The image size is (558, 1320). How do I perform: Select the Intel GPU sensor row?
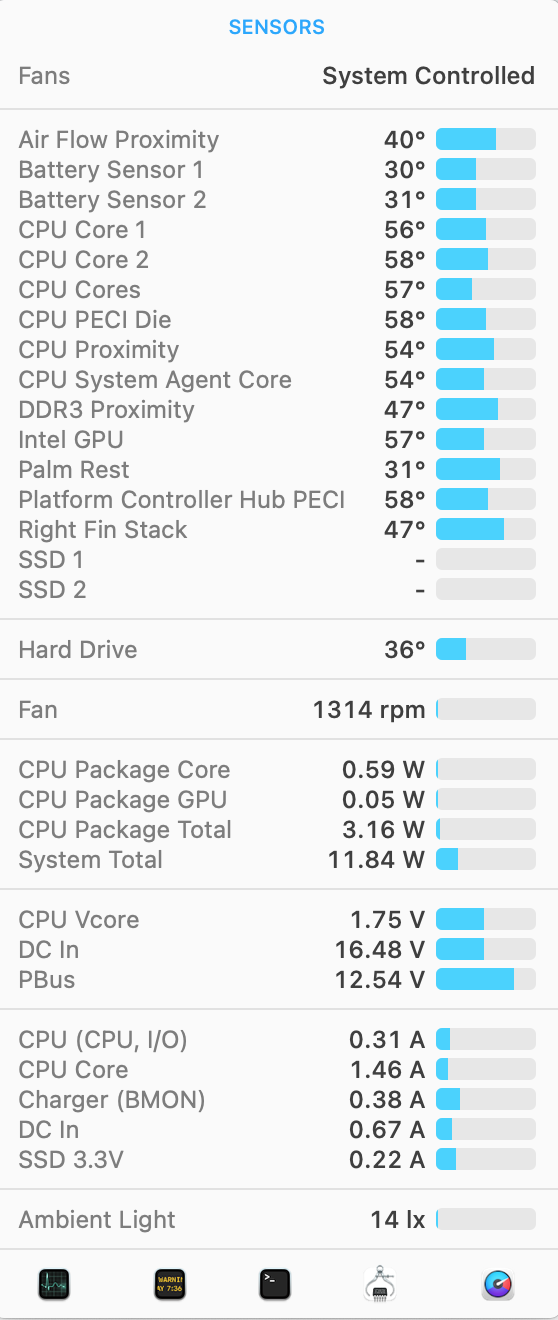coord(279,440)
